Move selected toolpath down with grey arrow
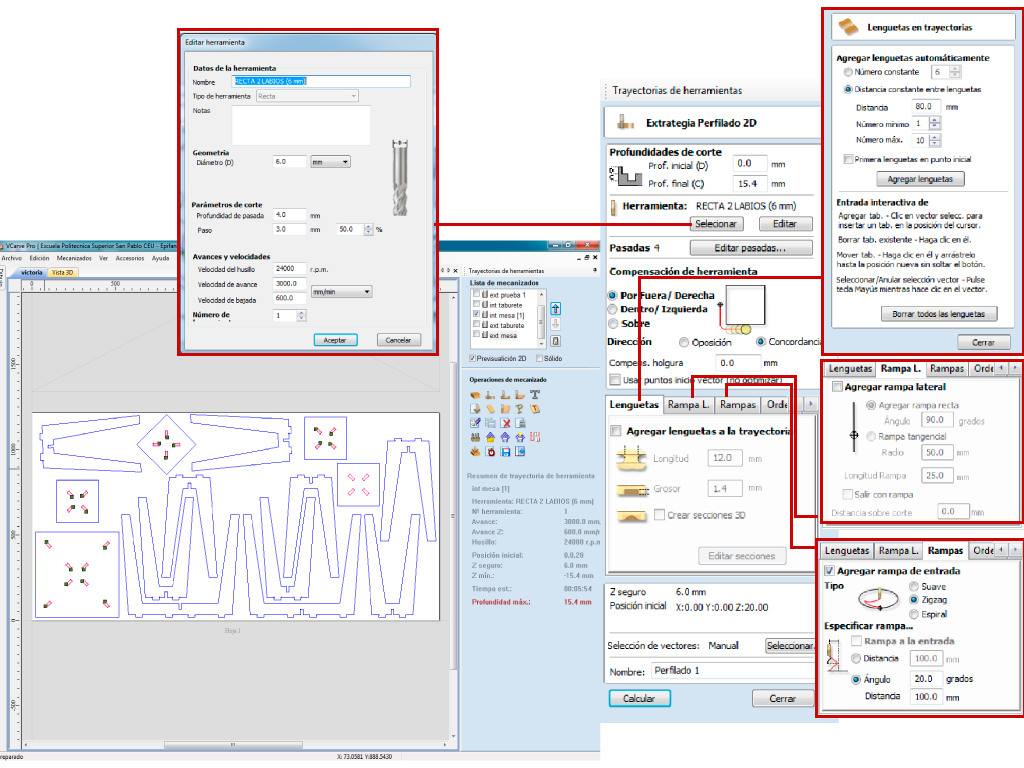 click(555, 325)
